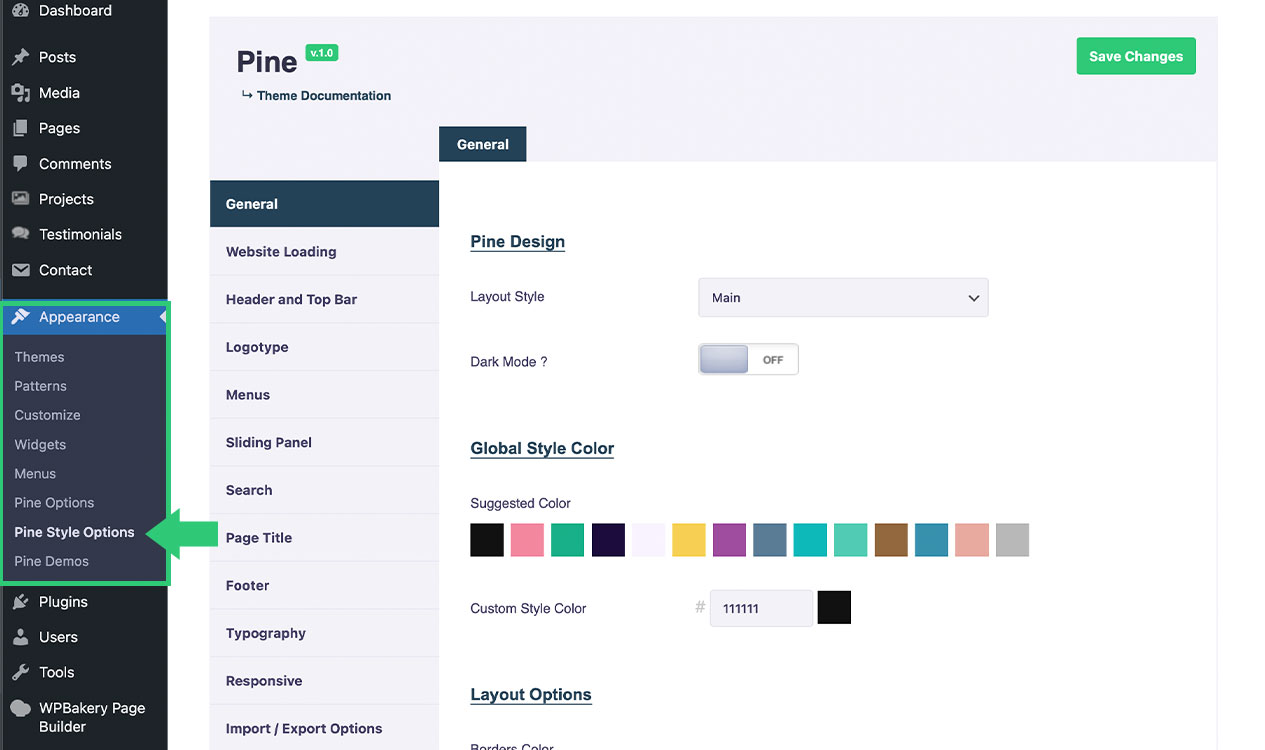Click the Comments speech bubble icon
This screenshot has width=1265, height=750.
pos(20,164)
